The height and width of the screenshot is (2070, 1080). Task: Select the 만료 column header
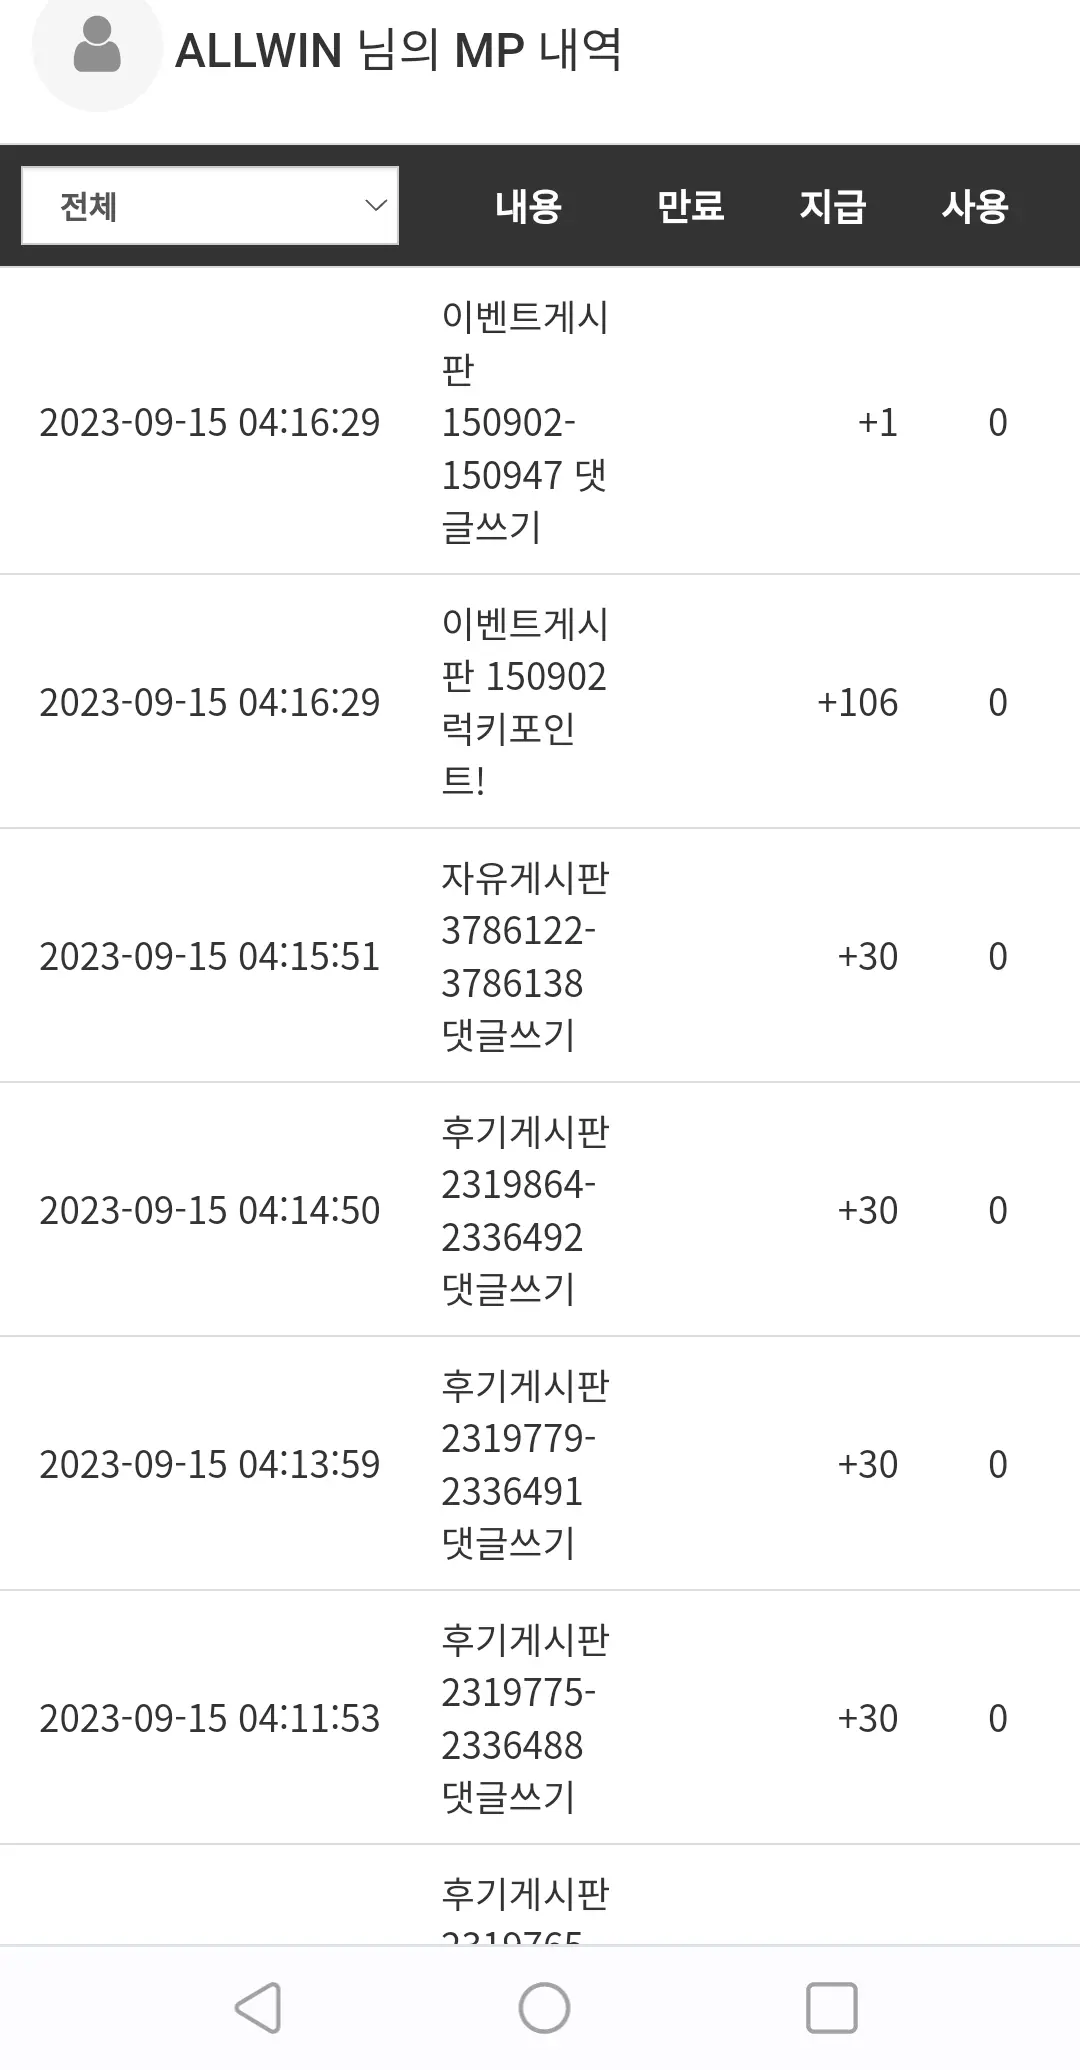tap(690, 206)
